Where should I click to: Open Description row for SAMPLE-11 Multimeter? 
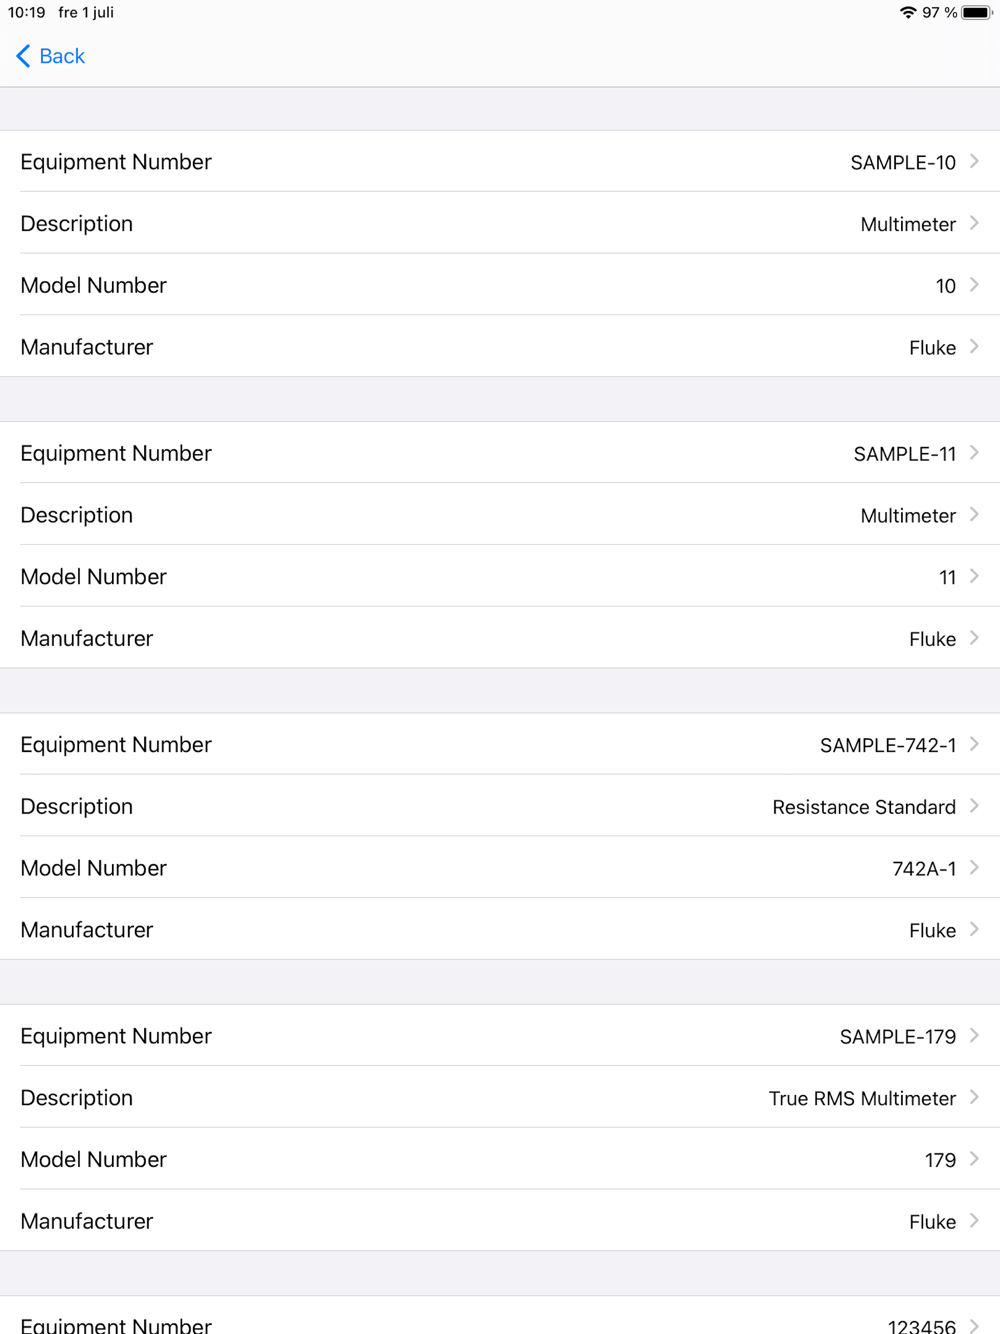pos(500,515)
